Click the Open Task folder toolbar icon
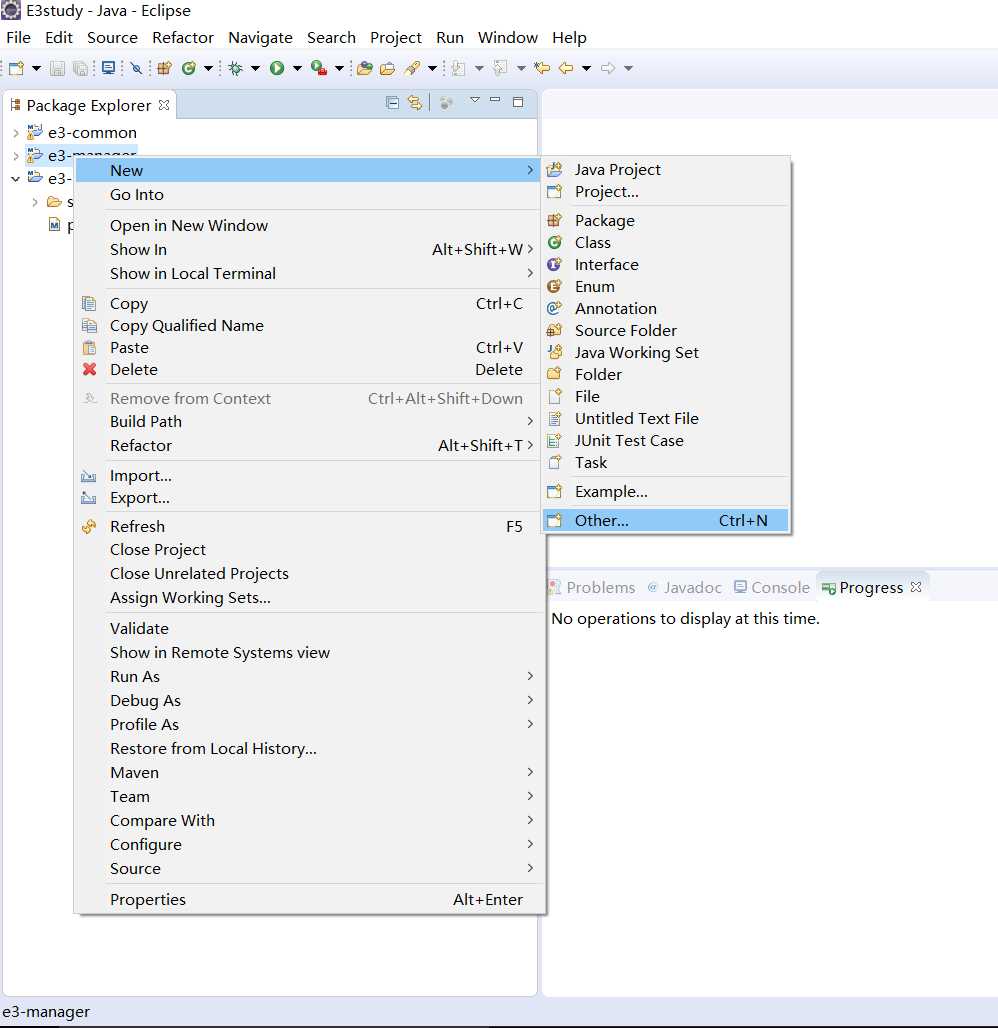 [x=388, y=68]
